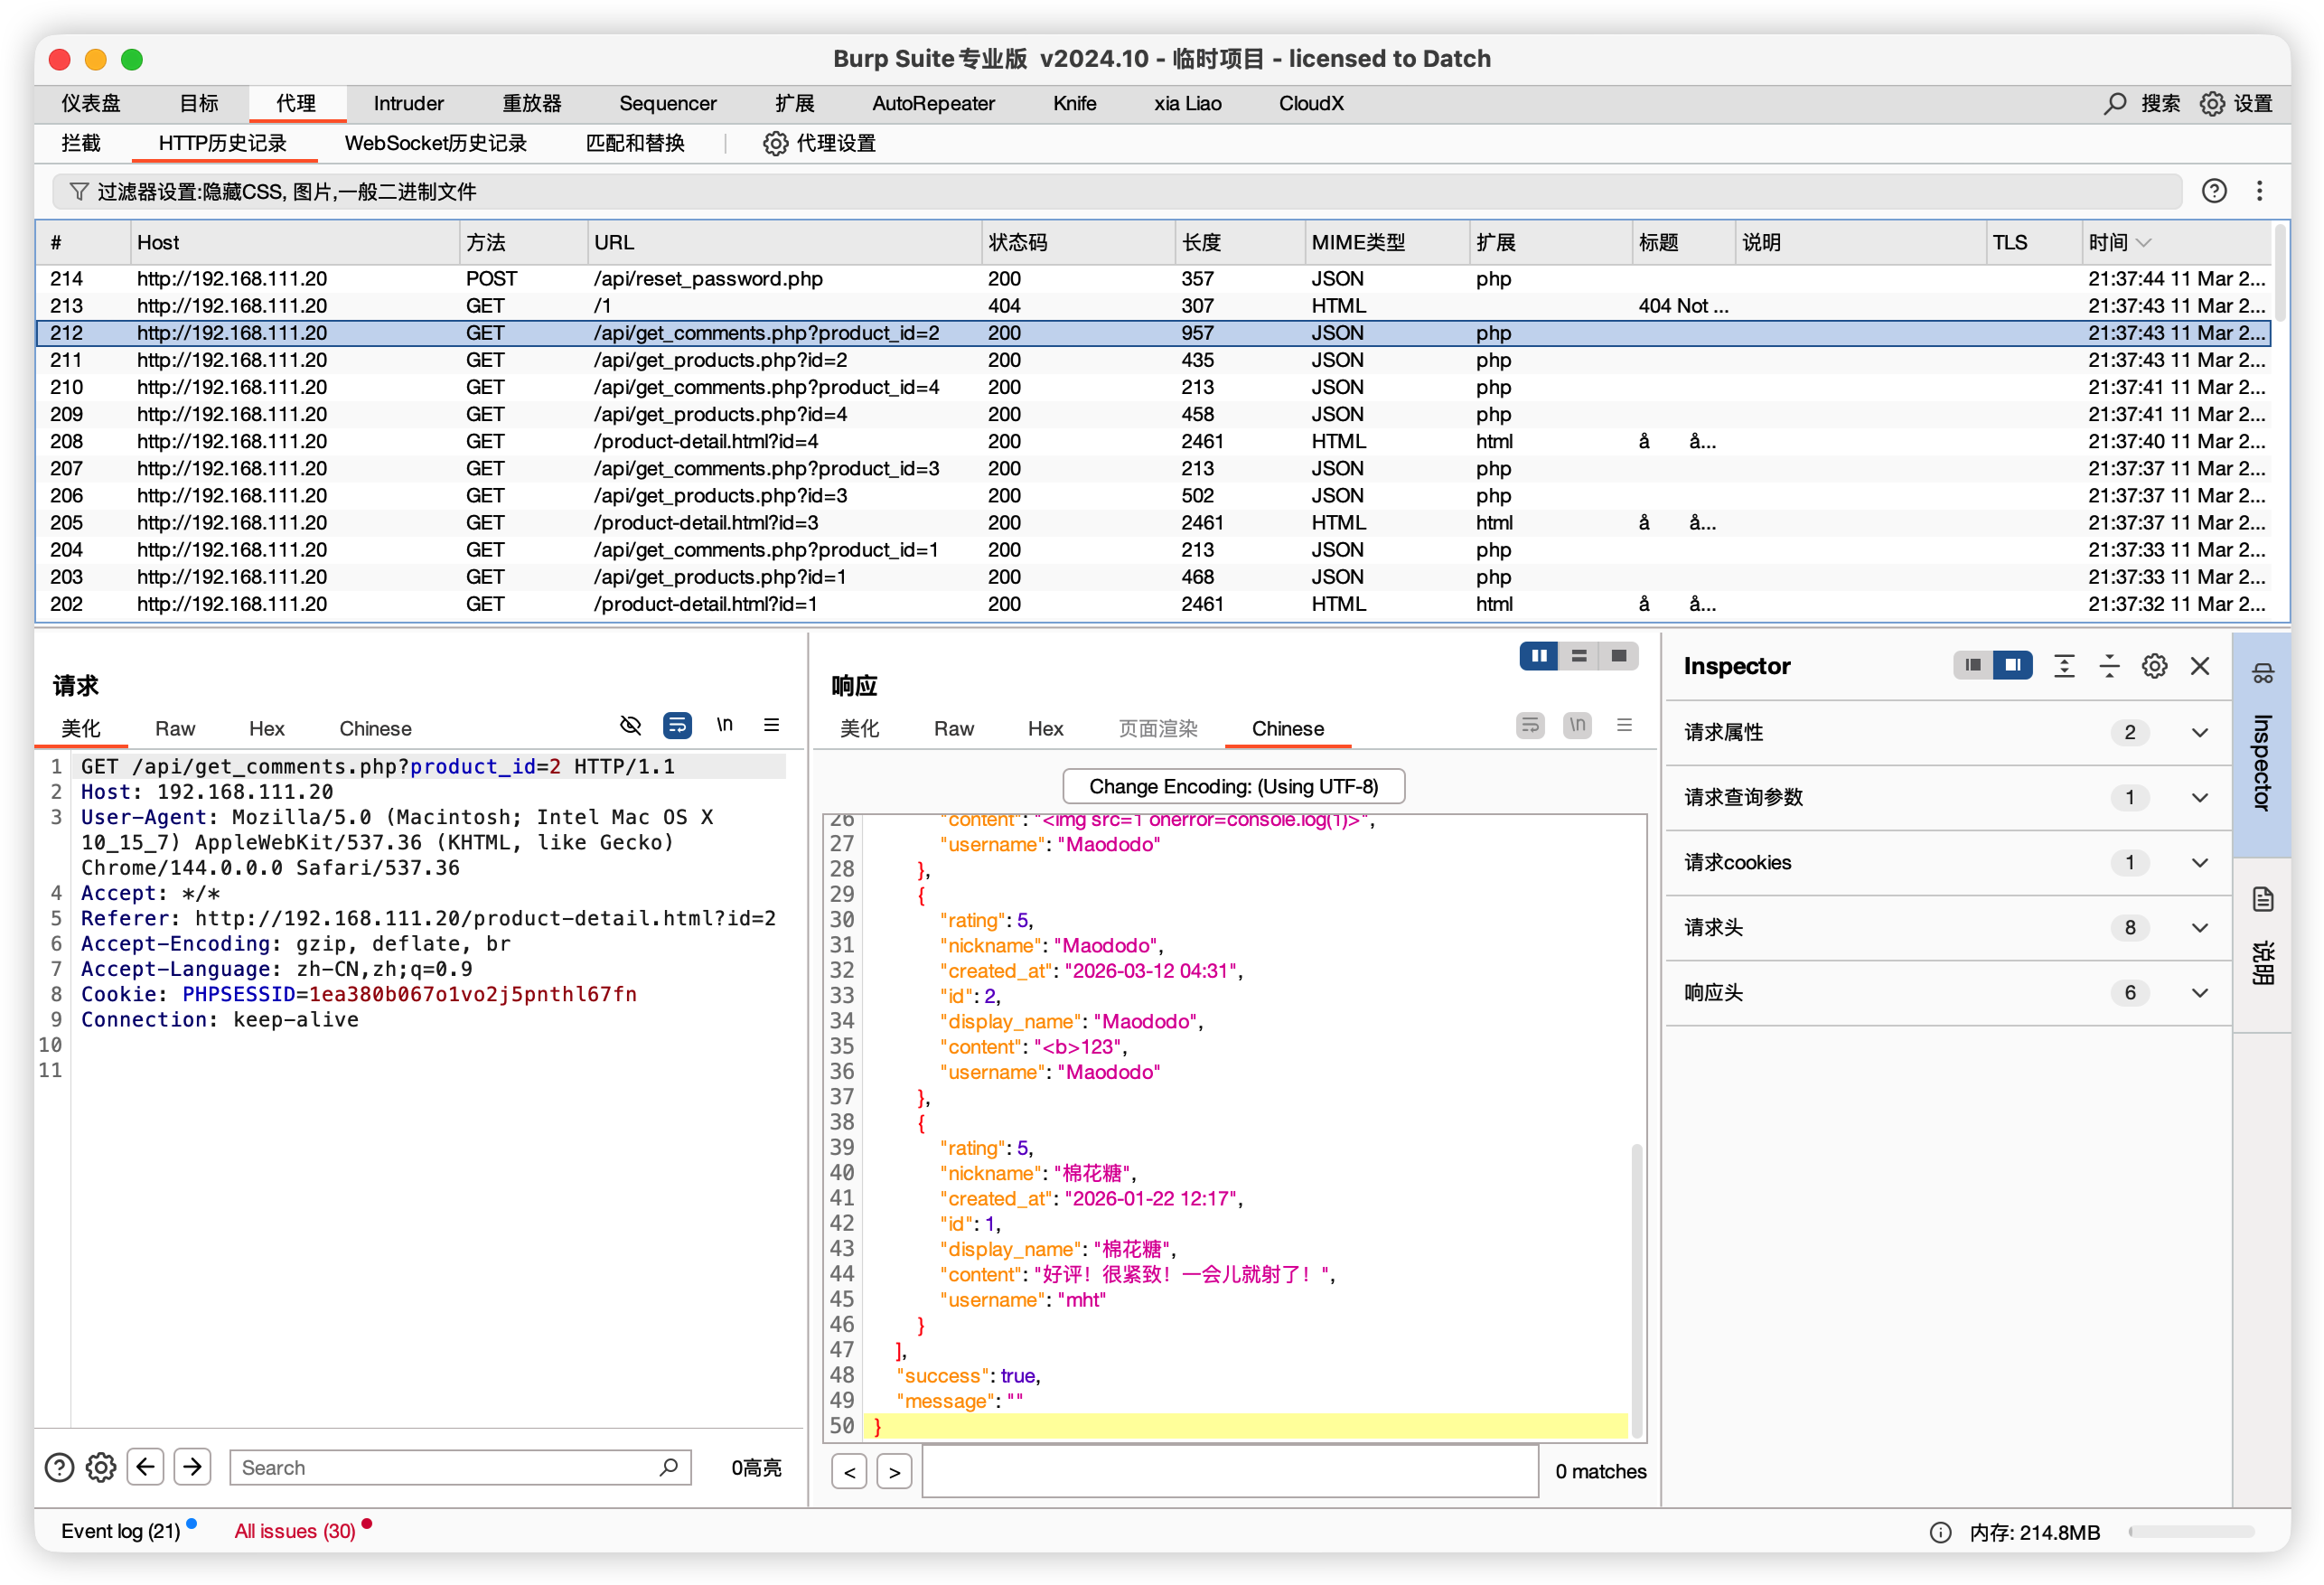Image resolution: width=2324 pixels, height=1585 pixels.
Task: Click the Change Encoding button
Action: [1233, 786]
